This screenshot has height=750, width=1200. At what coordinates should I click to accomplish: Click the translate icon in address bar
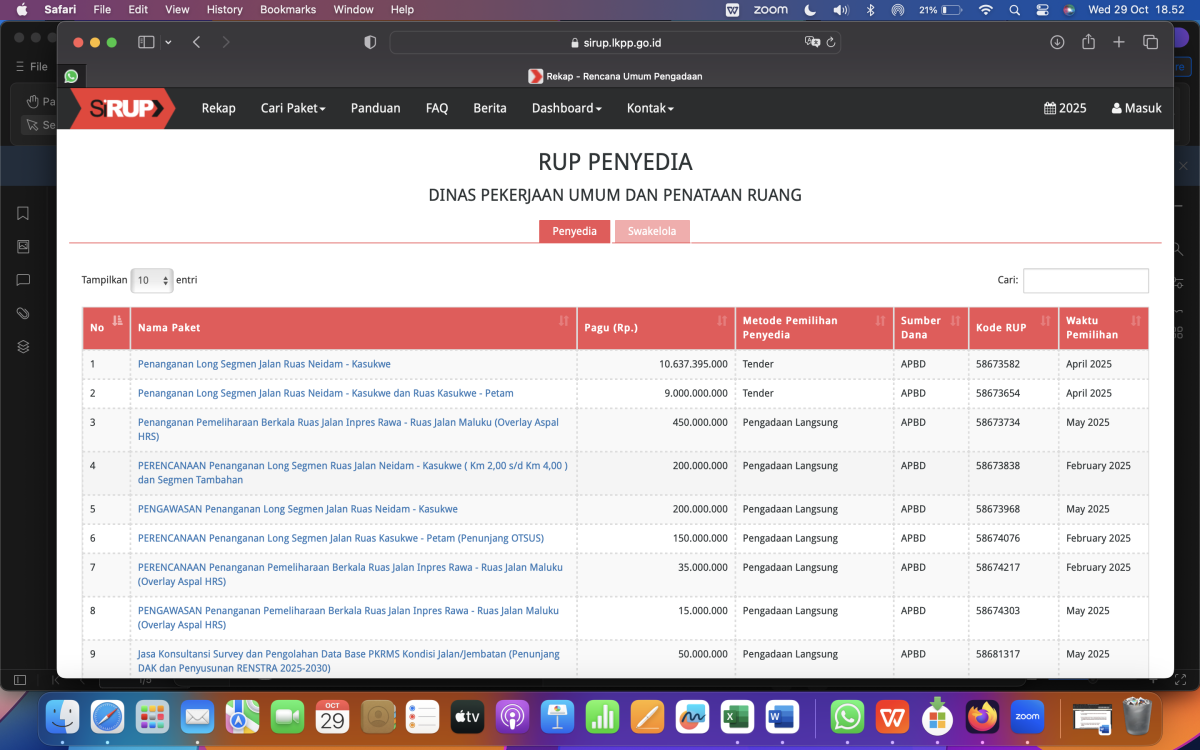click(x=813, y=43)
